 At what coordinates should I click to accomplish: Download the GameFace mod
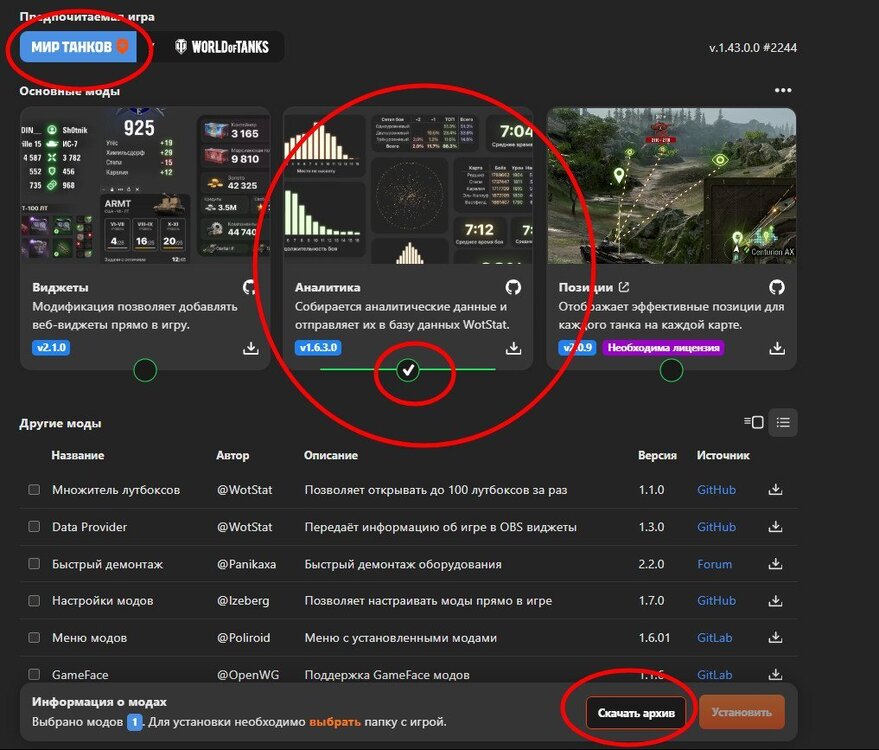pos(775,674)
